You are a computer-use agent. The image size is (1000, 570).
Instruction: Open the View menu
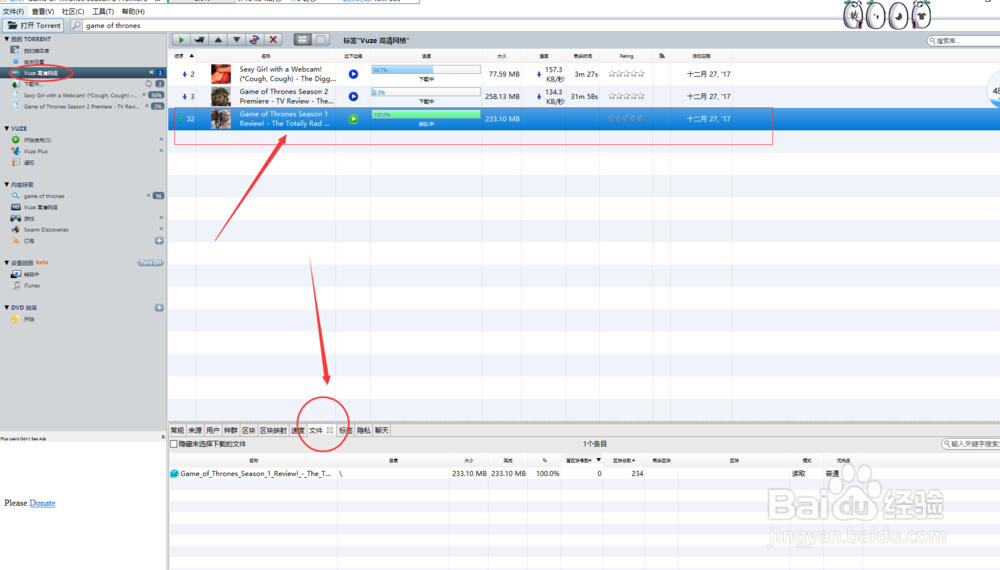pyautogui.click(x=43, y=11)
